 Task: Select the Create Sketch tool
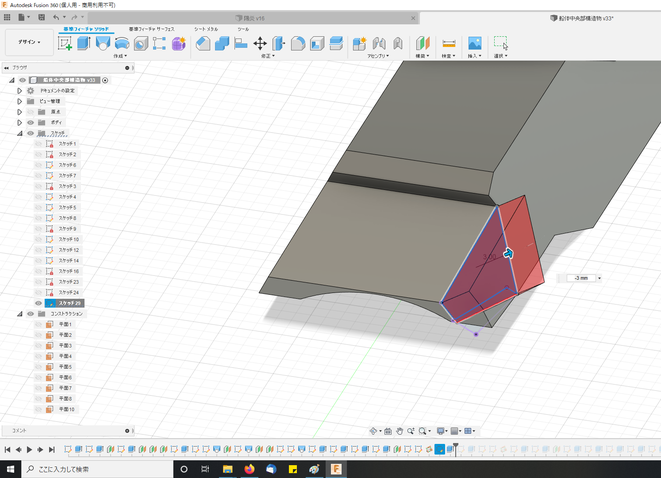[64, 43]
